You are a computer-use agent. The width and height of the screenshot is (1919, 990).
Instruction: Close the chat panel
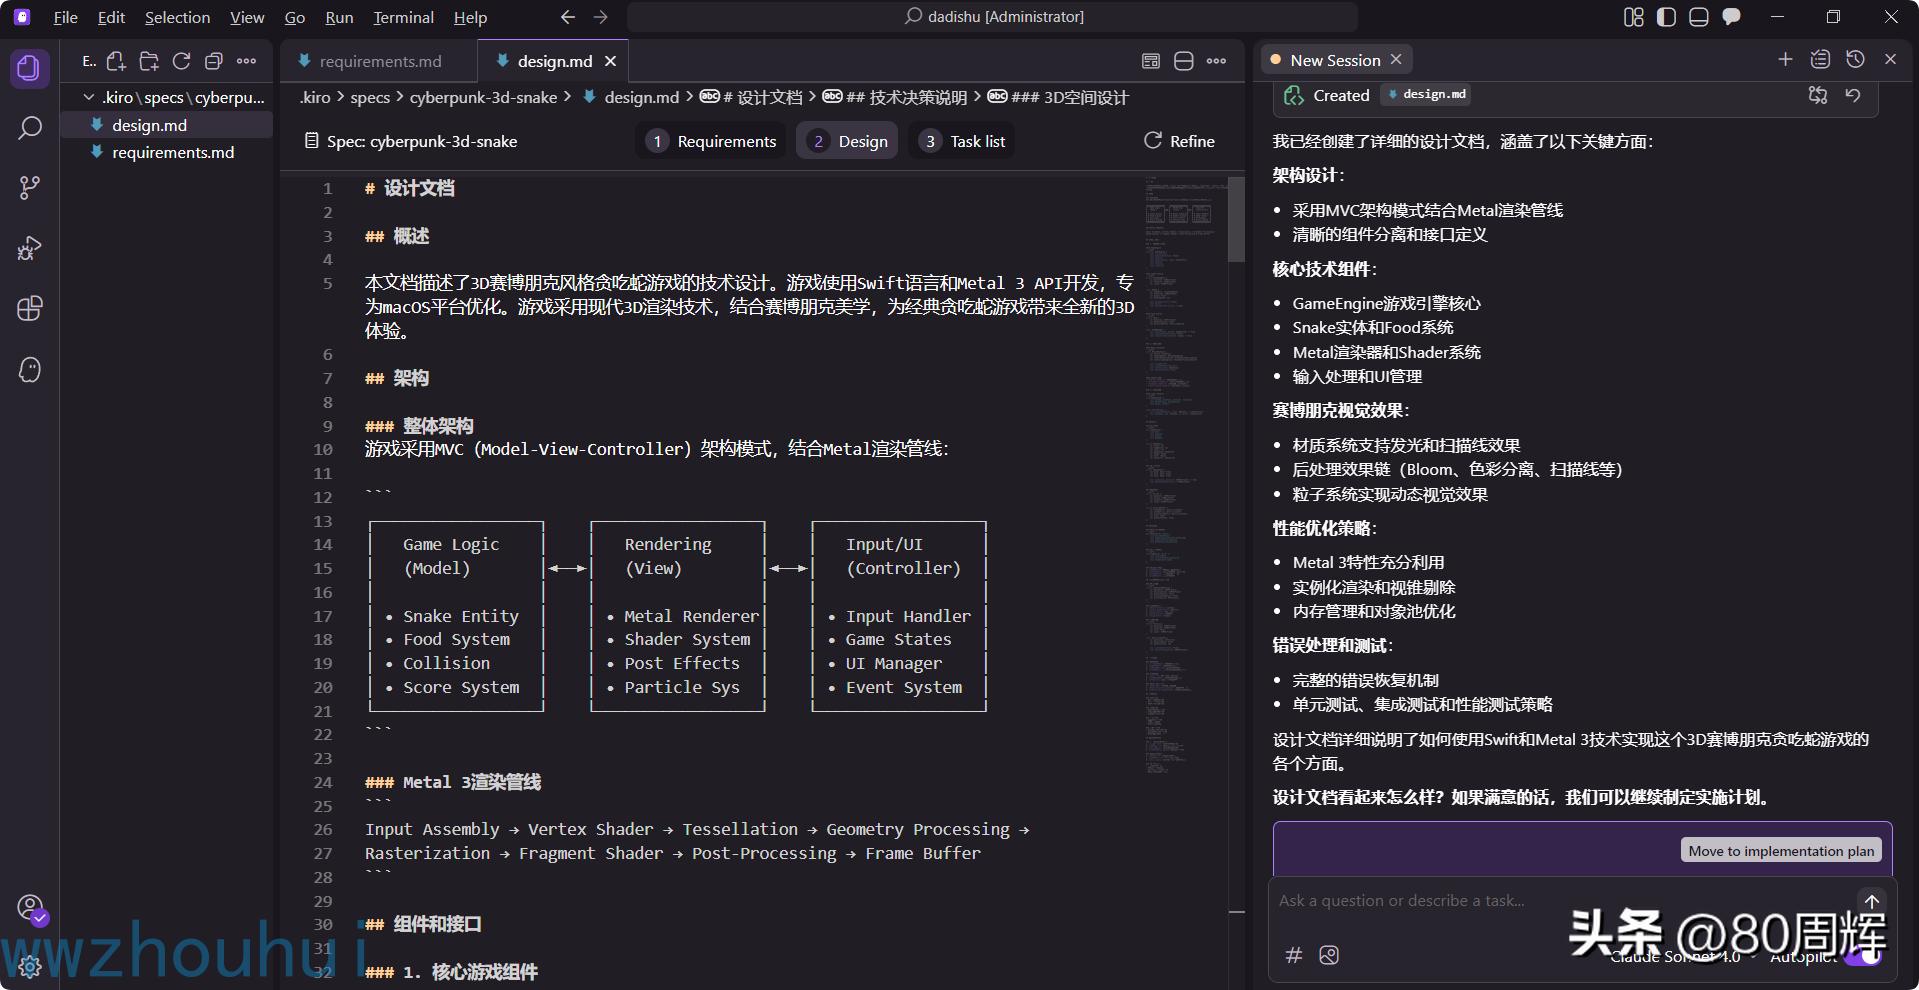tap(1890, 59)
